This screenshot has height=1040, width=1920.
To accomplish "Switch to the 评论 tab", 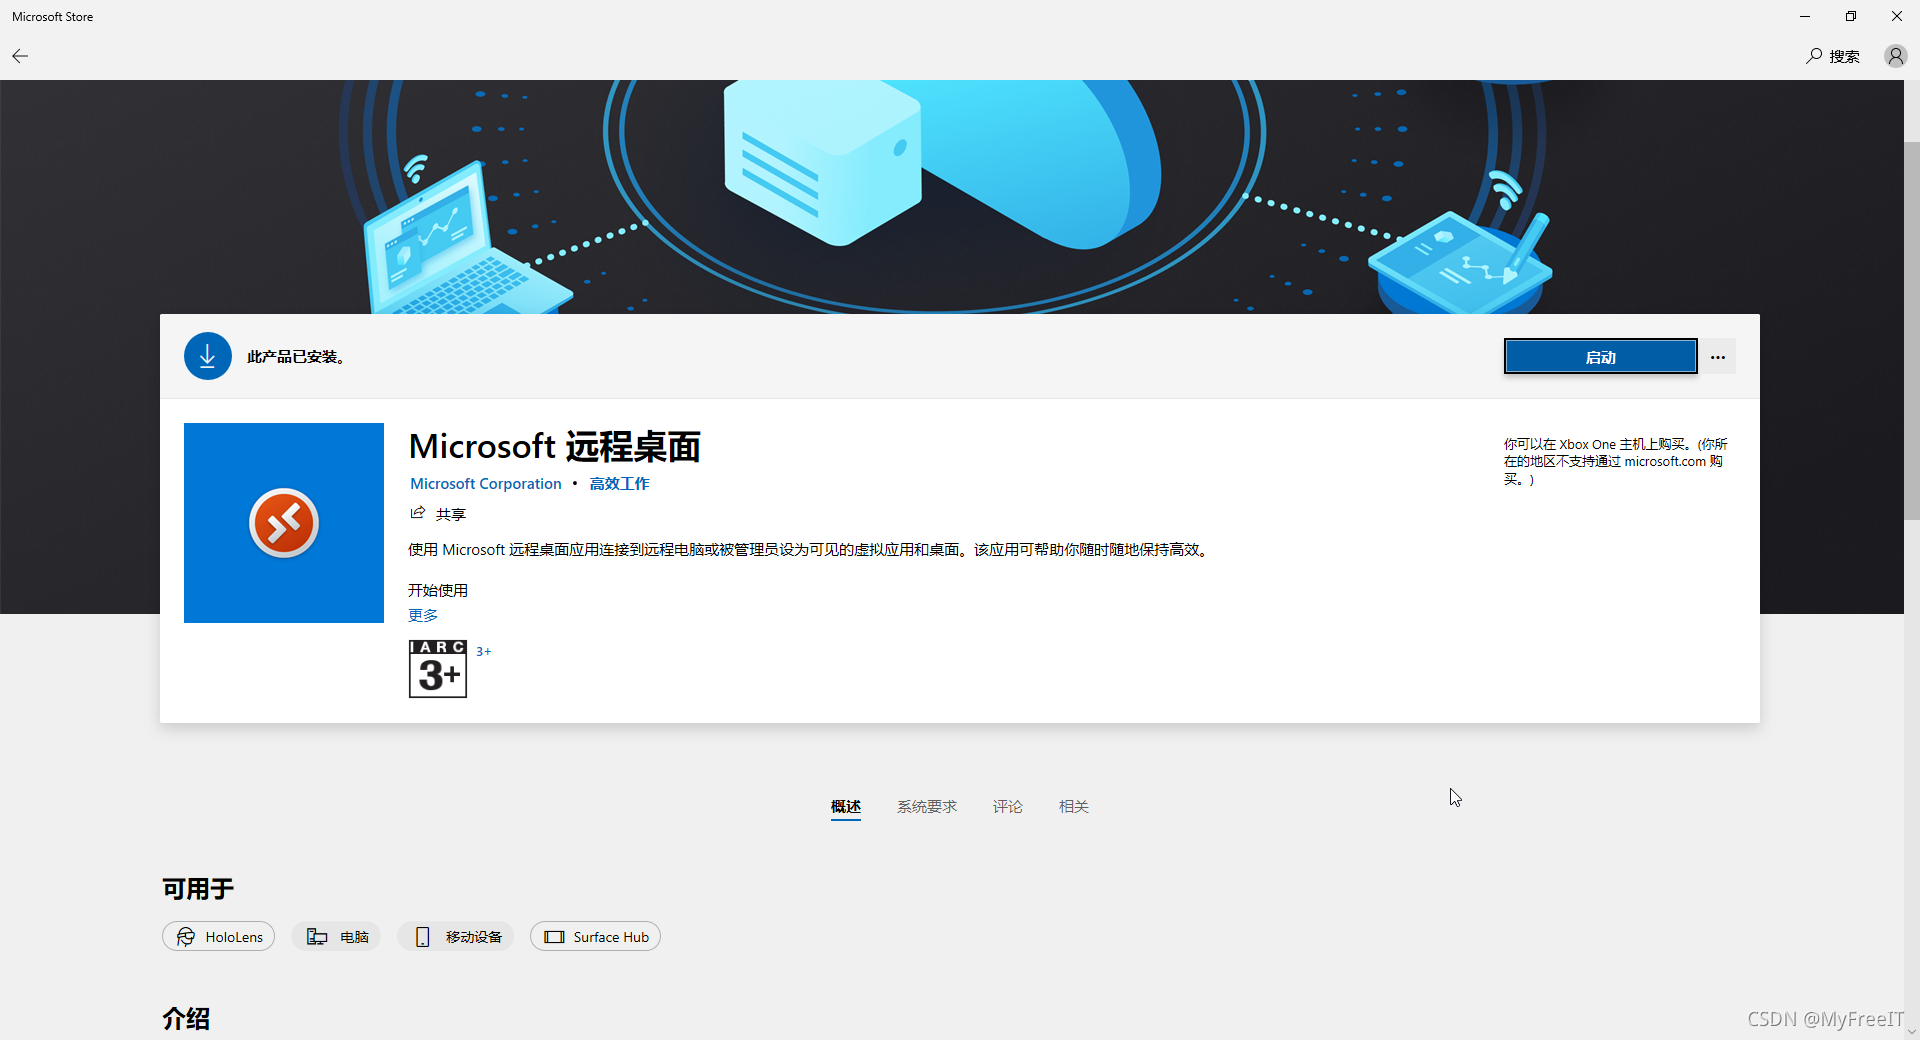I will [1008, 807].
